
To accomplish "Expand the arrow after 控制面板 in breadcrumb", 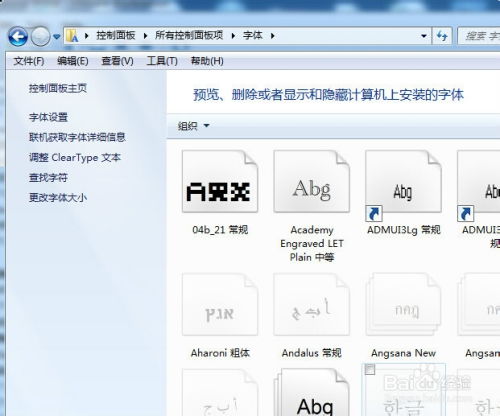I will coord(146,36).
